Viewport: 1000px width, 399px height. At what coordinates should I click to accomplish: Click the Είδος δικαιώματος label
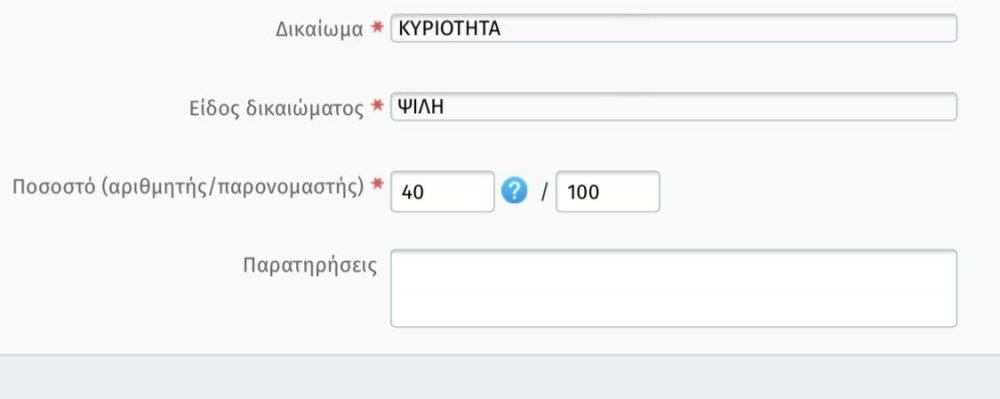277,108
